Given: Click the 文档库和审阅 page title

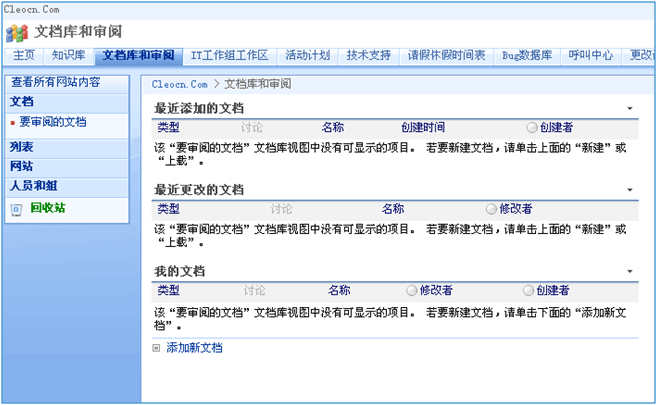Looking at the screenshot, I should (x=78, y=32).
